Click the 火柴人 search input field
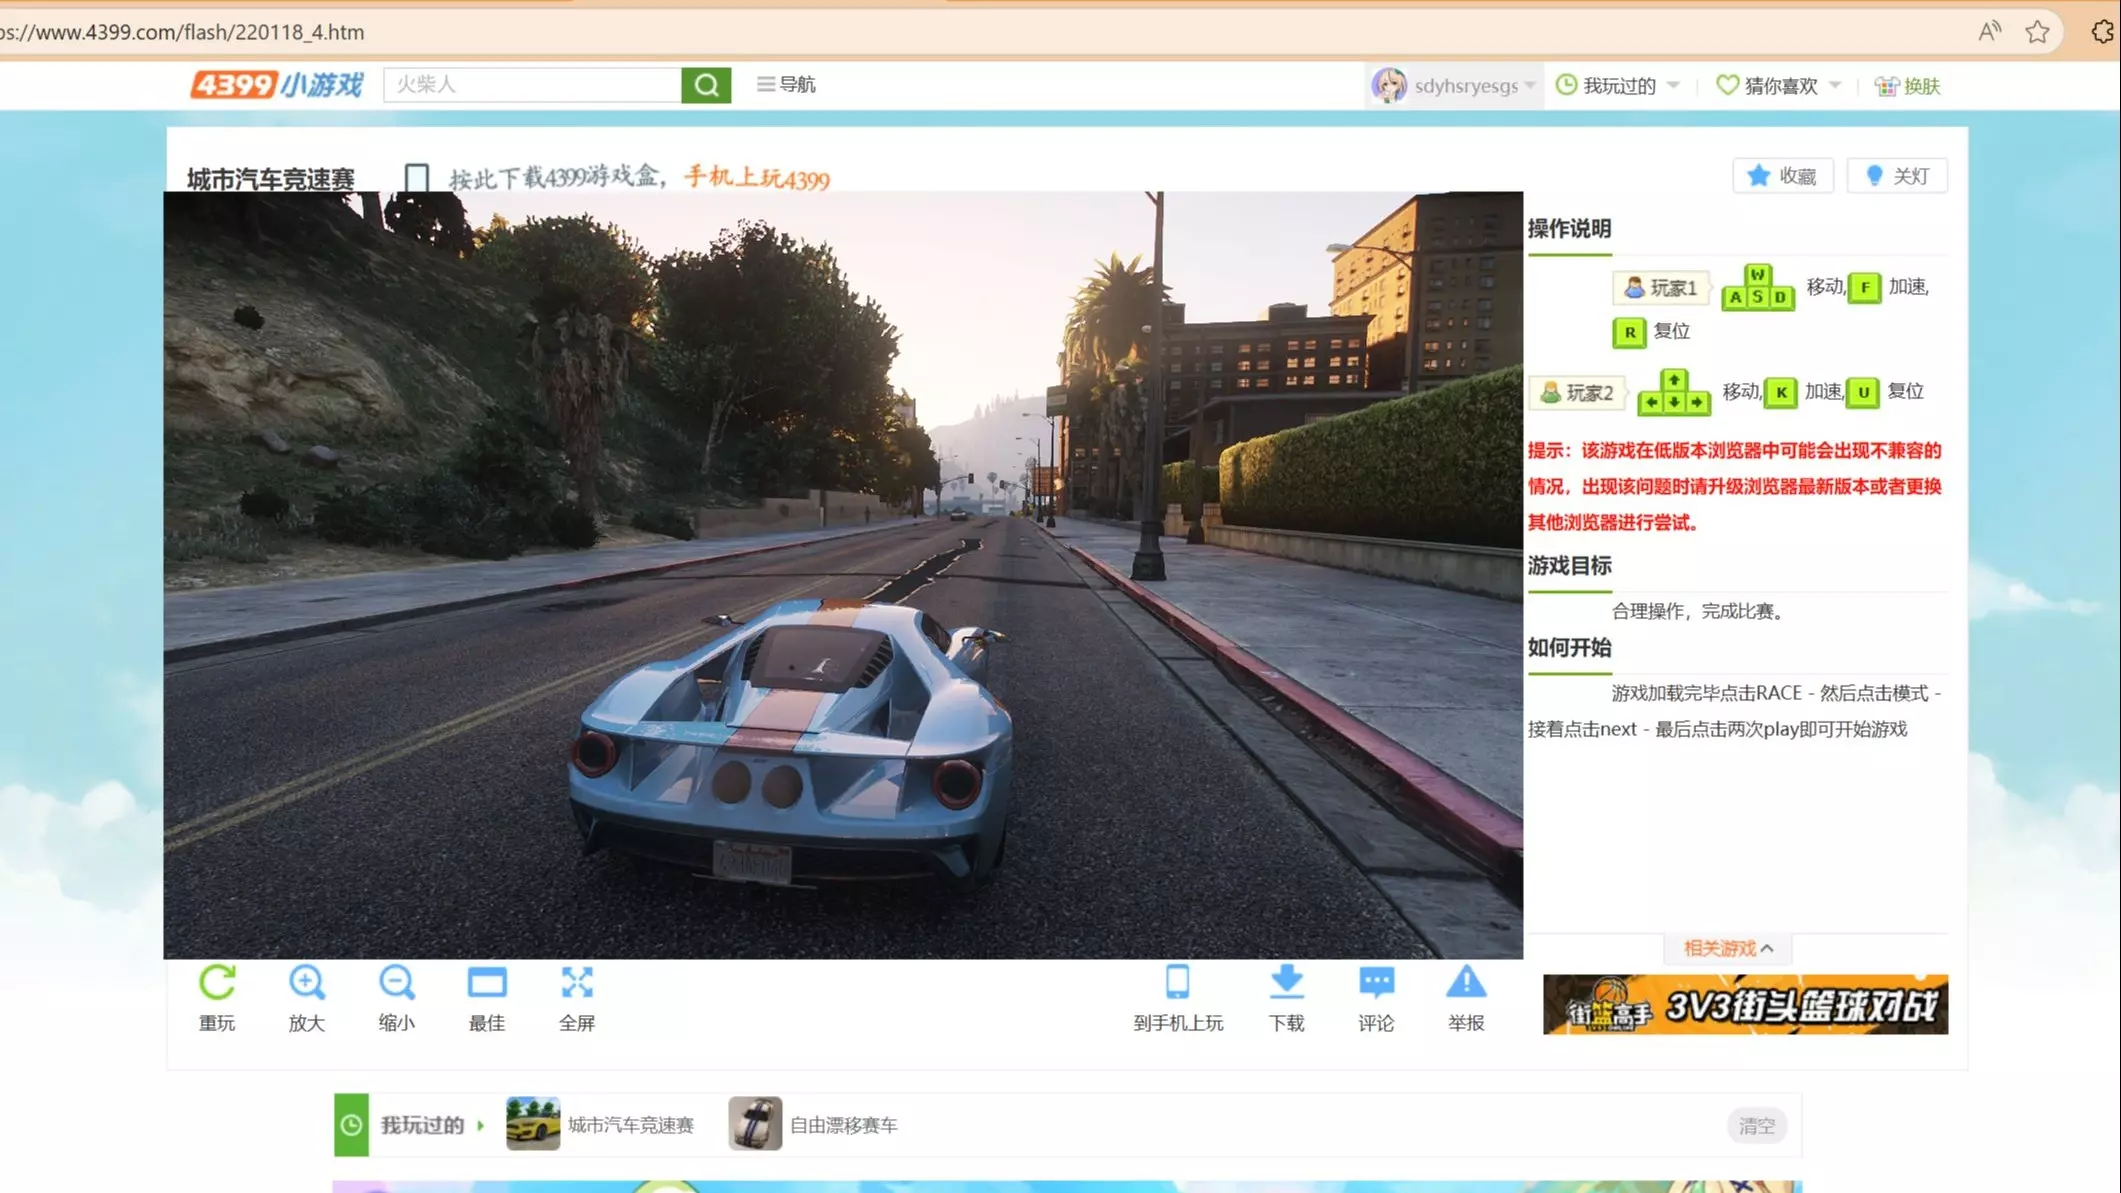The height and width of the screenshot is (1193, 2121). coord(532,85)
